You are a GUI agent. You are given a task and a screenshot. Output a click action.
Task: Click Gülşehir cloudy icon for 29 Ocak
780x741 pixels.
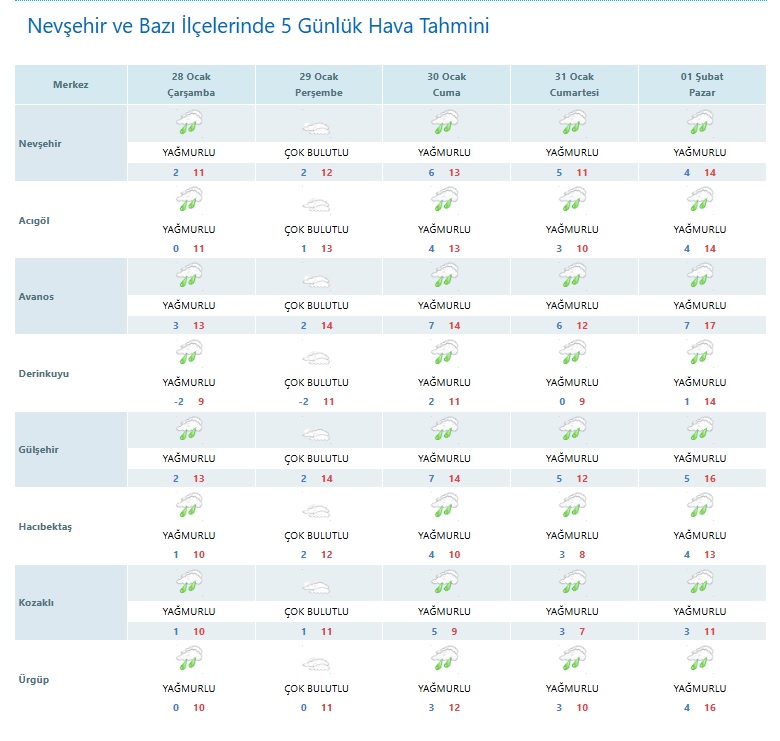coord(317,434)
